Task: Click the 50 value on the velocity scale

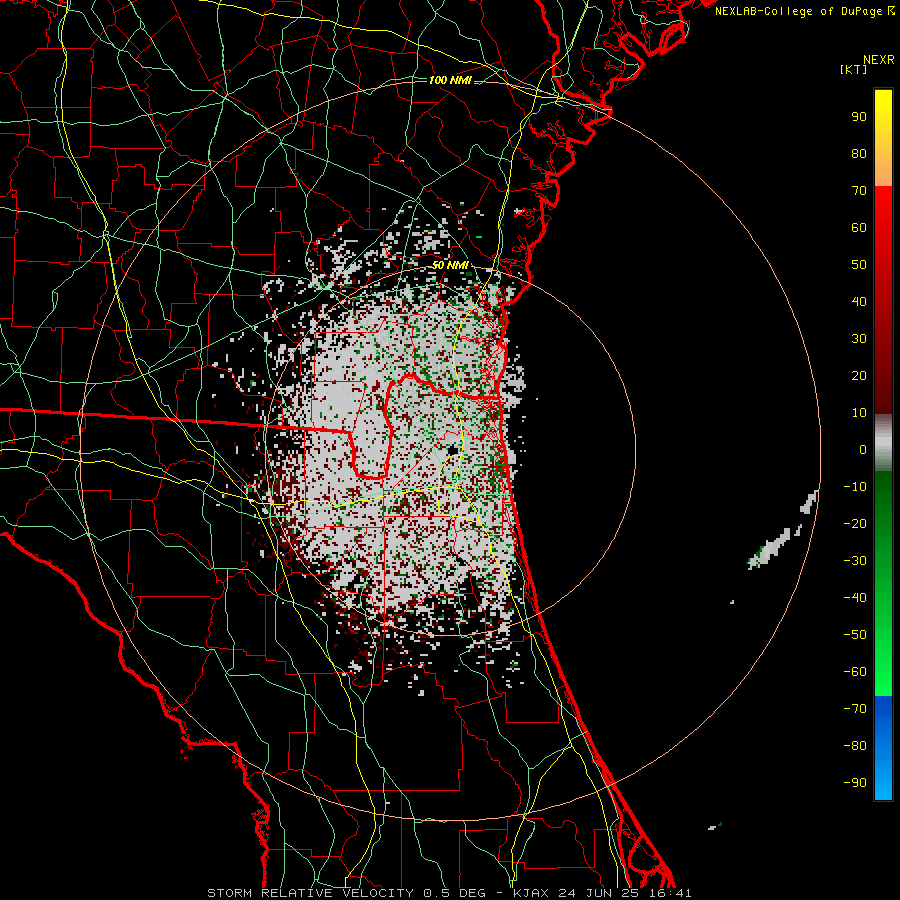Action: [859, 265]
